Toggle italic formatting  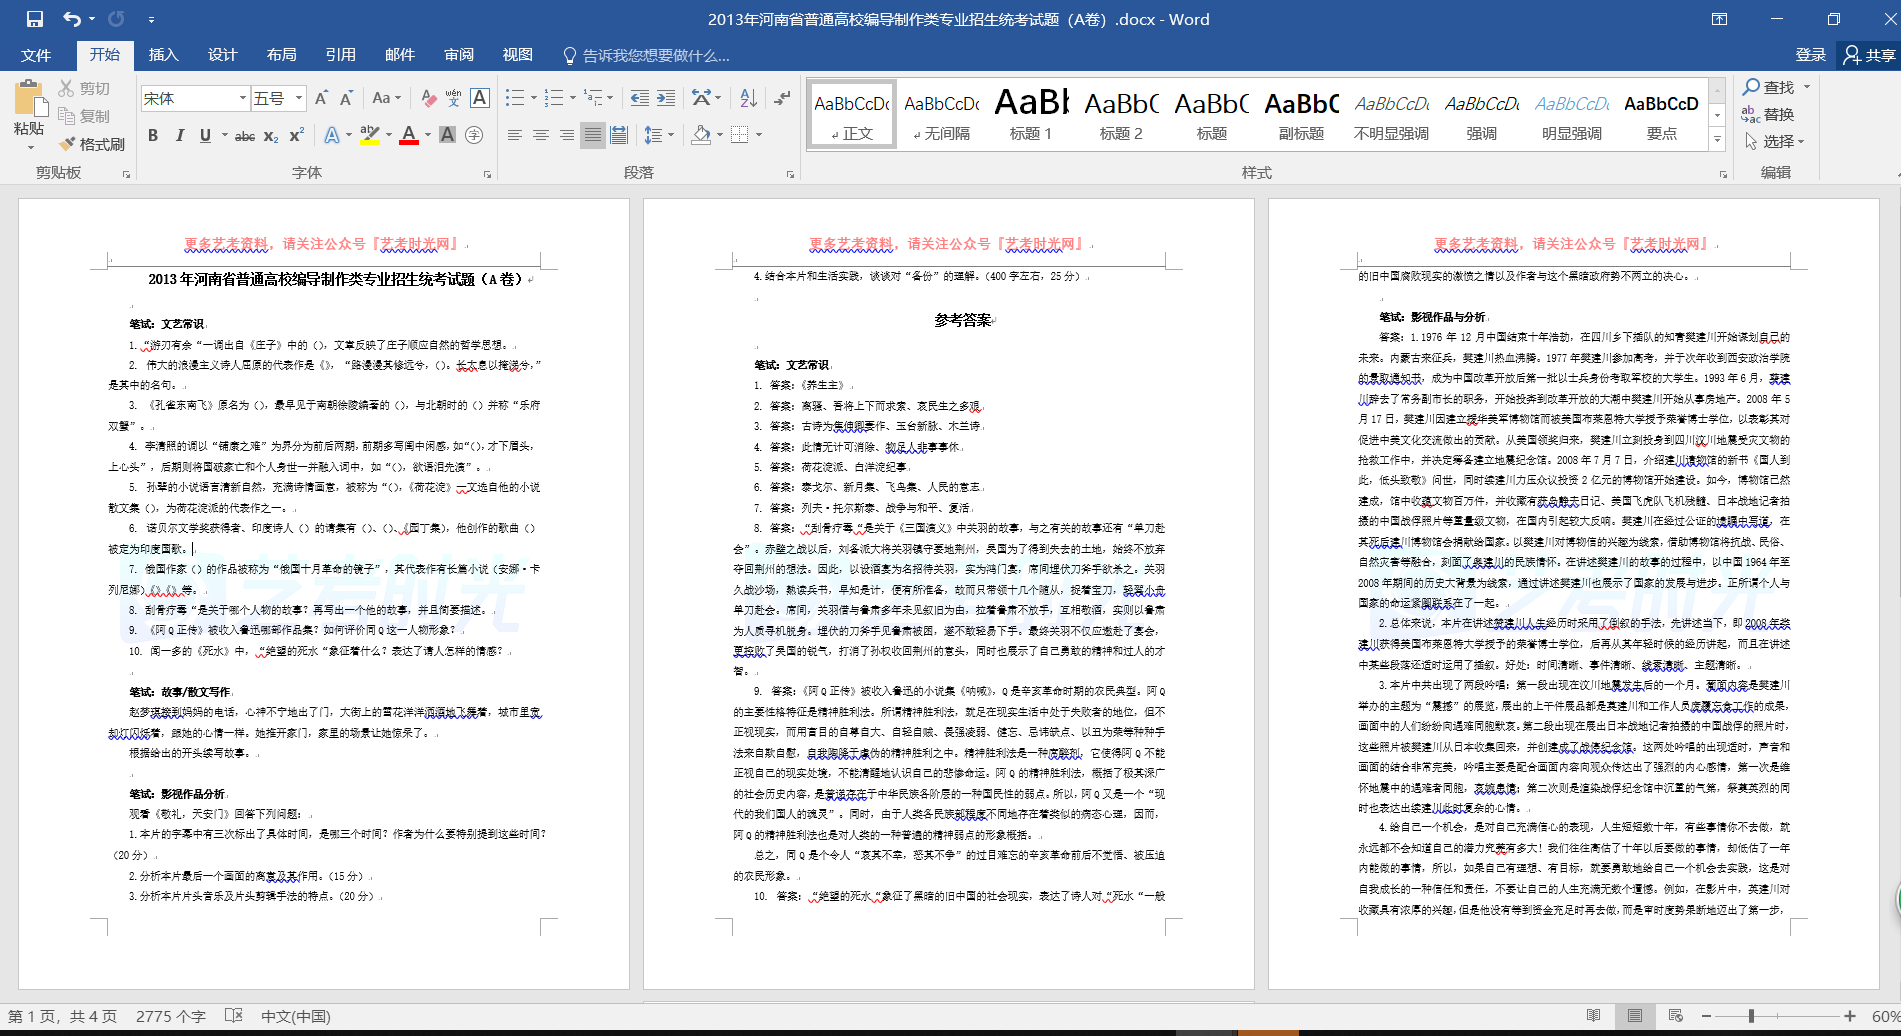coord(179,136)
